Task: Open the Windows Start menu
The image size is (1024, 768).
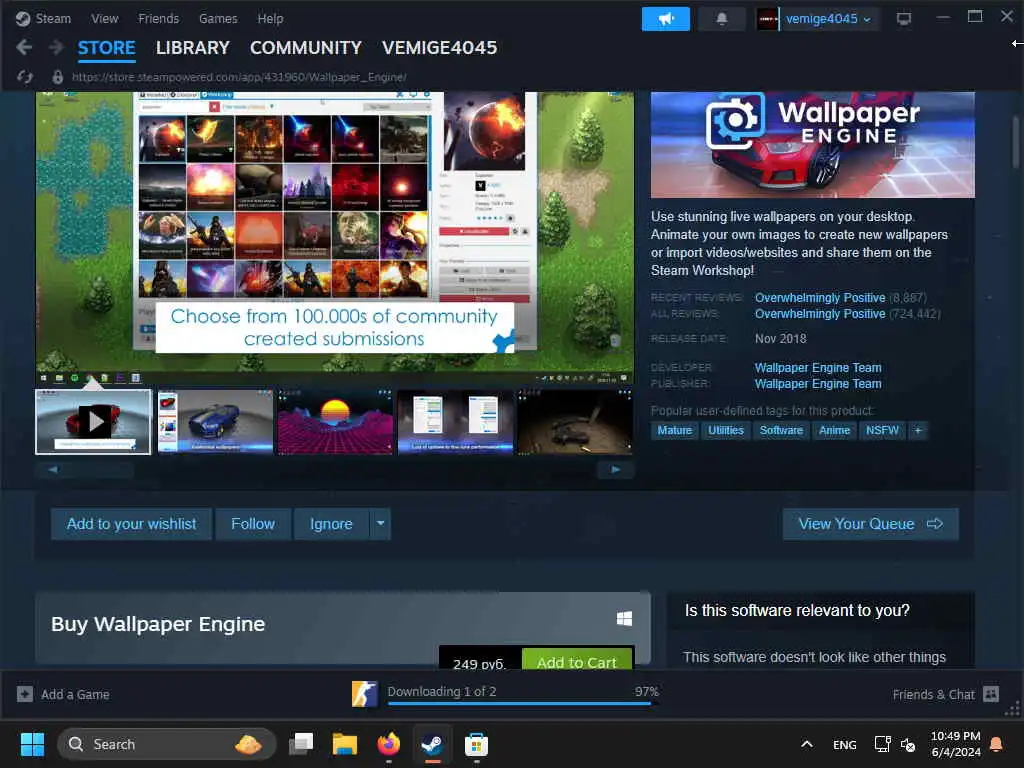Action: 32,744
